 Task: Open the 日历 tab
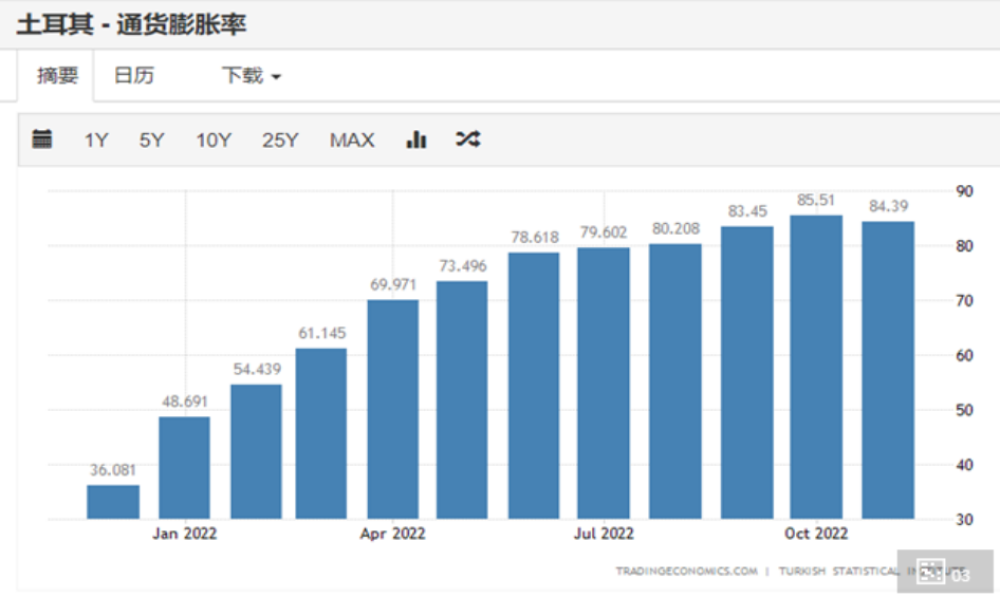click(x=134, y=76)
